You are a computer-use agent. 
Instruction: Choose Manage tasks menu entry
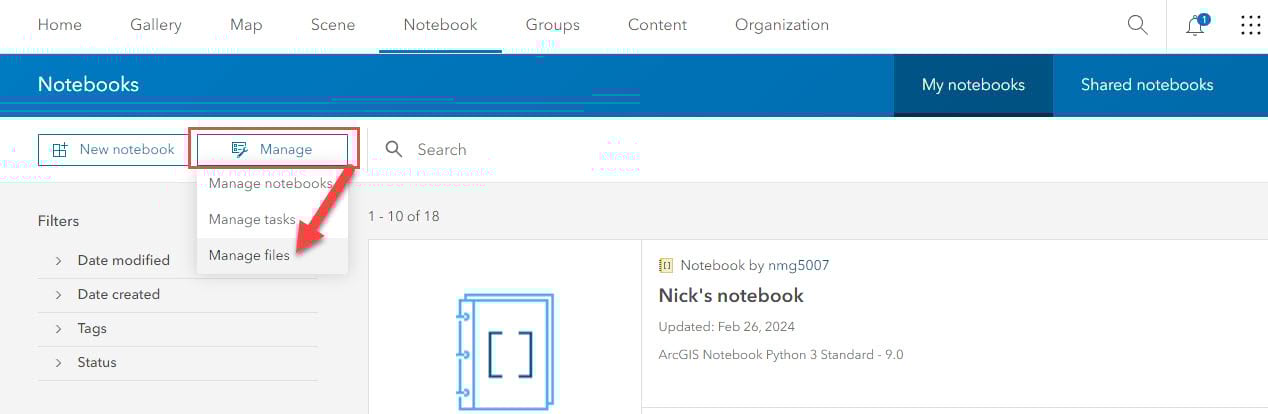(252, 219)
